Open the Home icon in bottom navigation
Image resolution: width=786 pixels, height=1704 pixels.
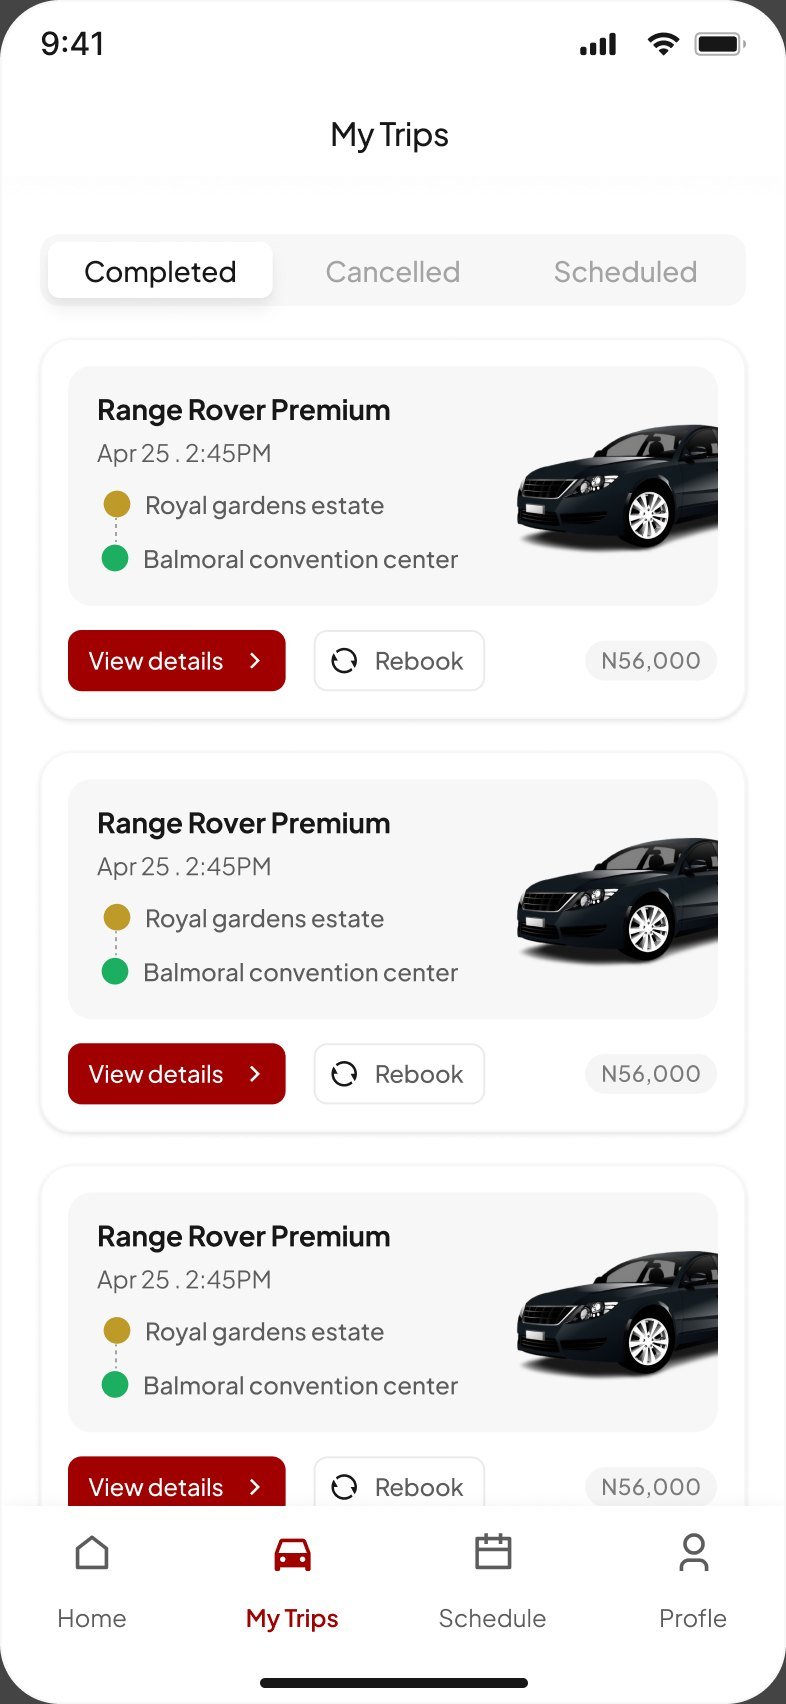click(x=92, y=1553)
